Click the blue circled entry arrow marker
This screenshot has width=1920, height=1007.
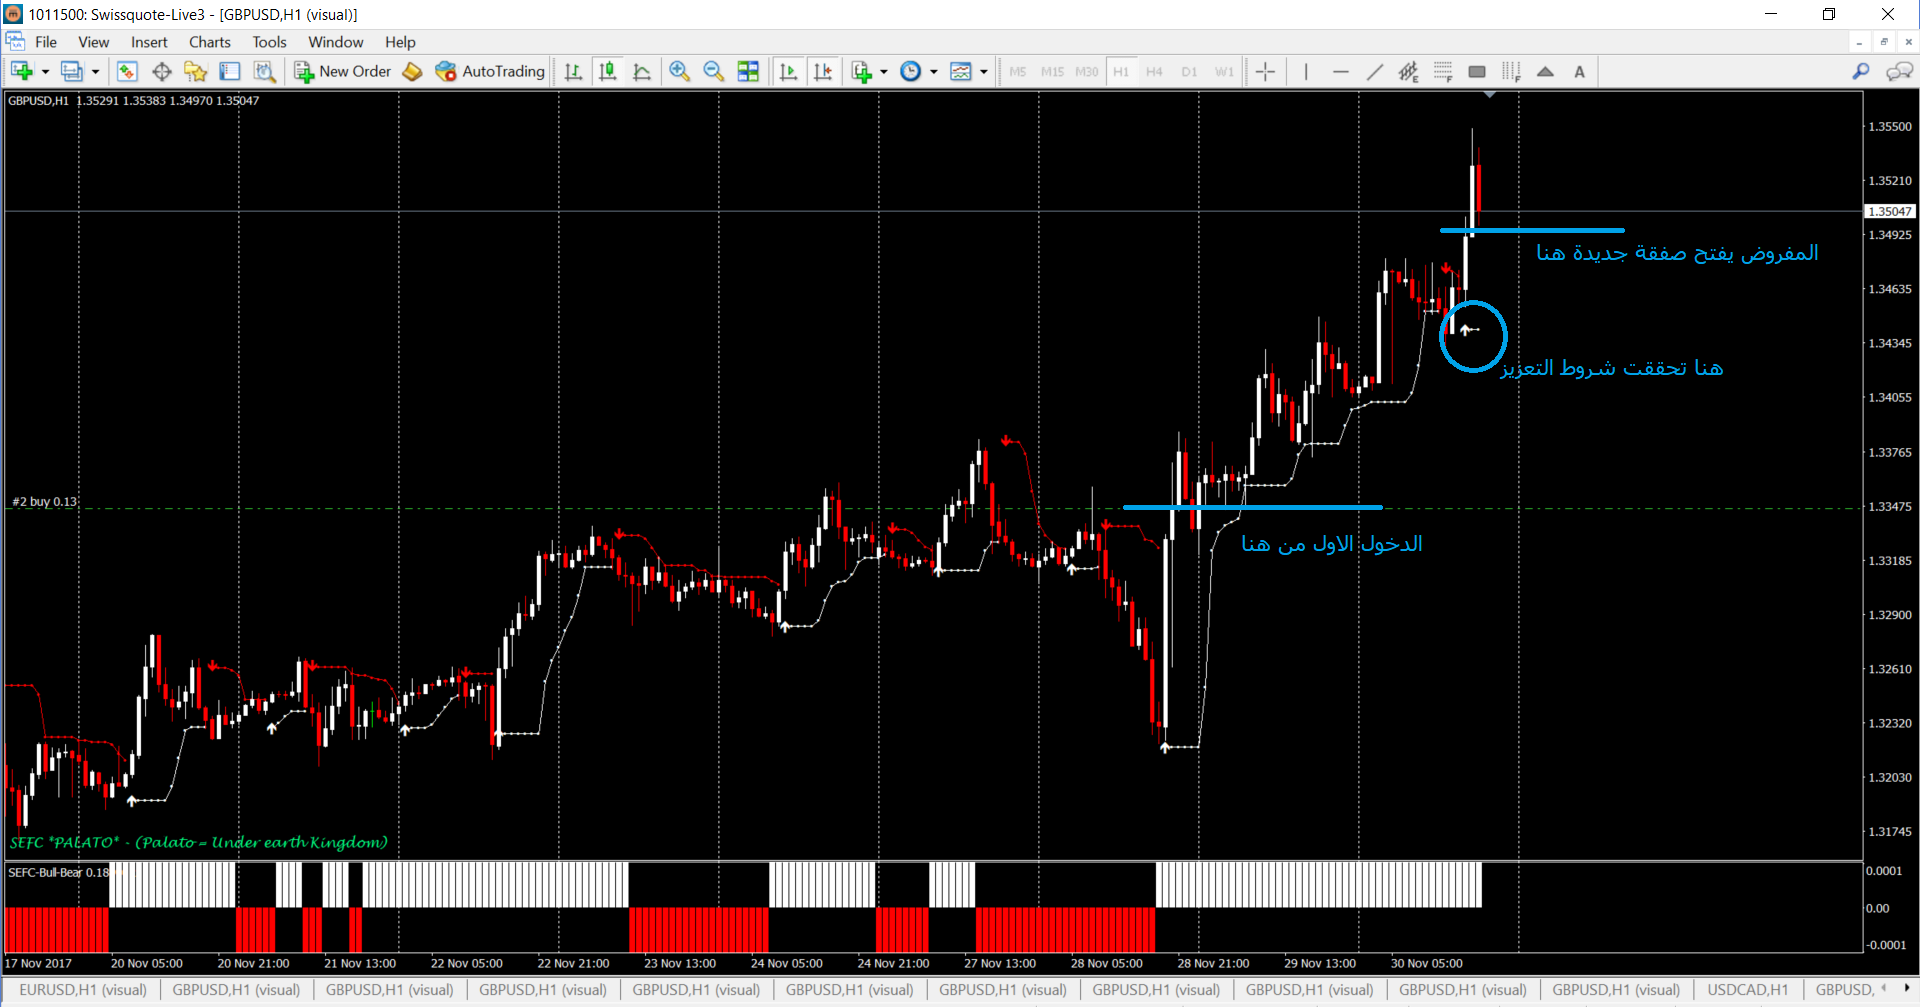[1466, 329]
